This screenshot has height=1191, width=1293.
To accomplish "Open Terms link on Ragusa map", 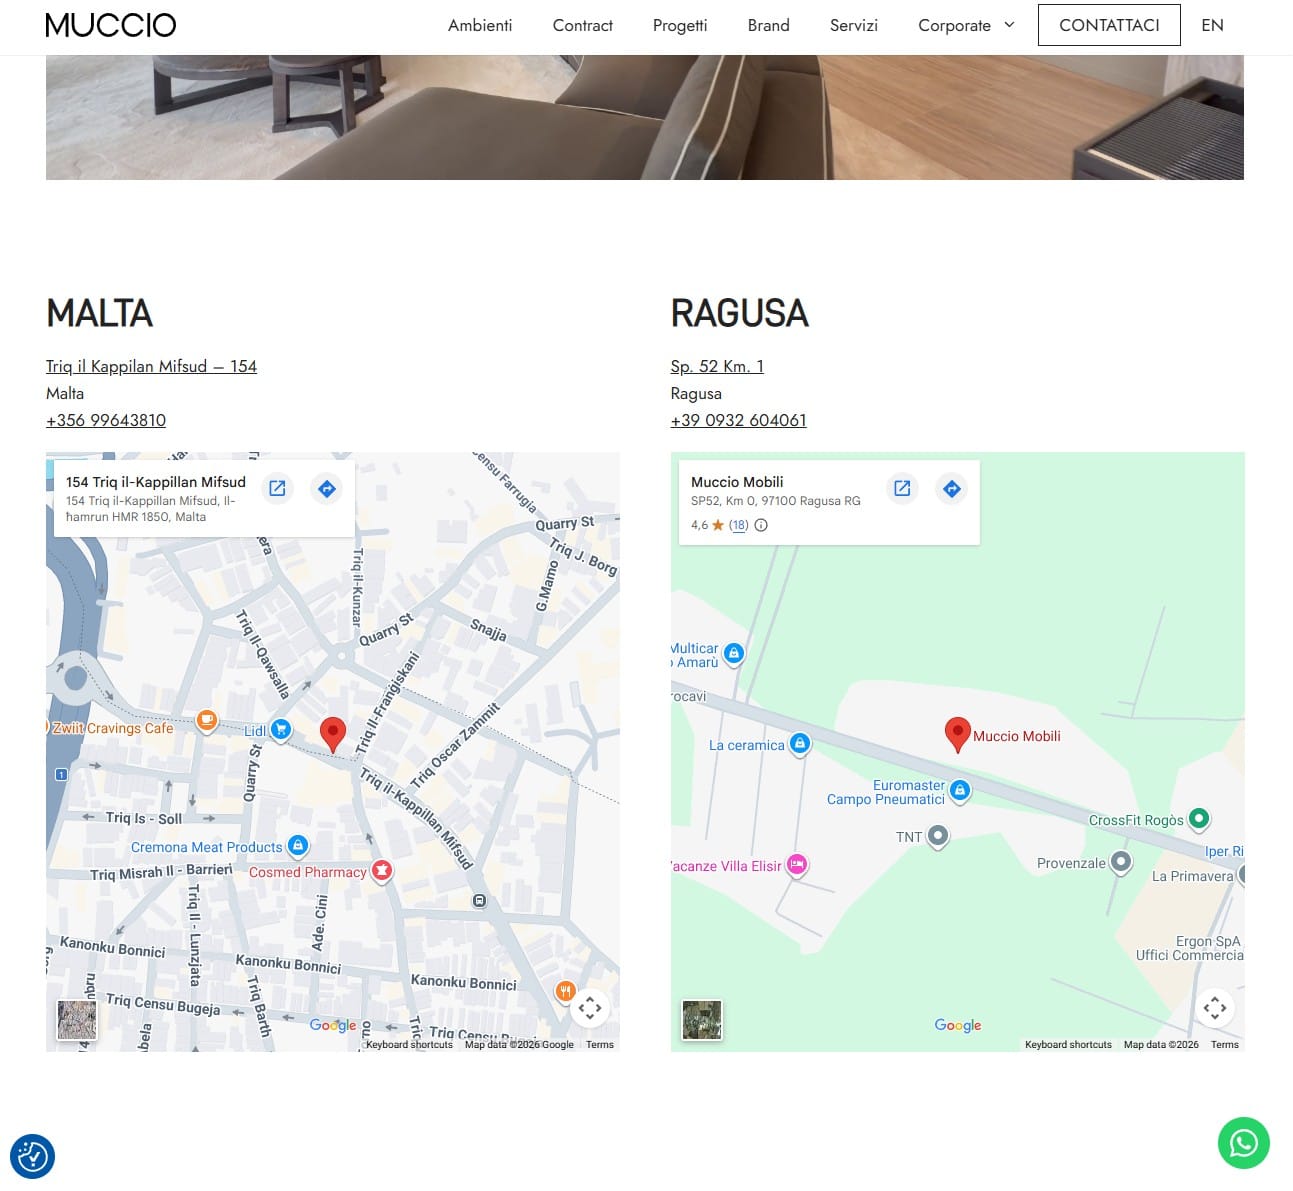I will 1225,1044.
